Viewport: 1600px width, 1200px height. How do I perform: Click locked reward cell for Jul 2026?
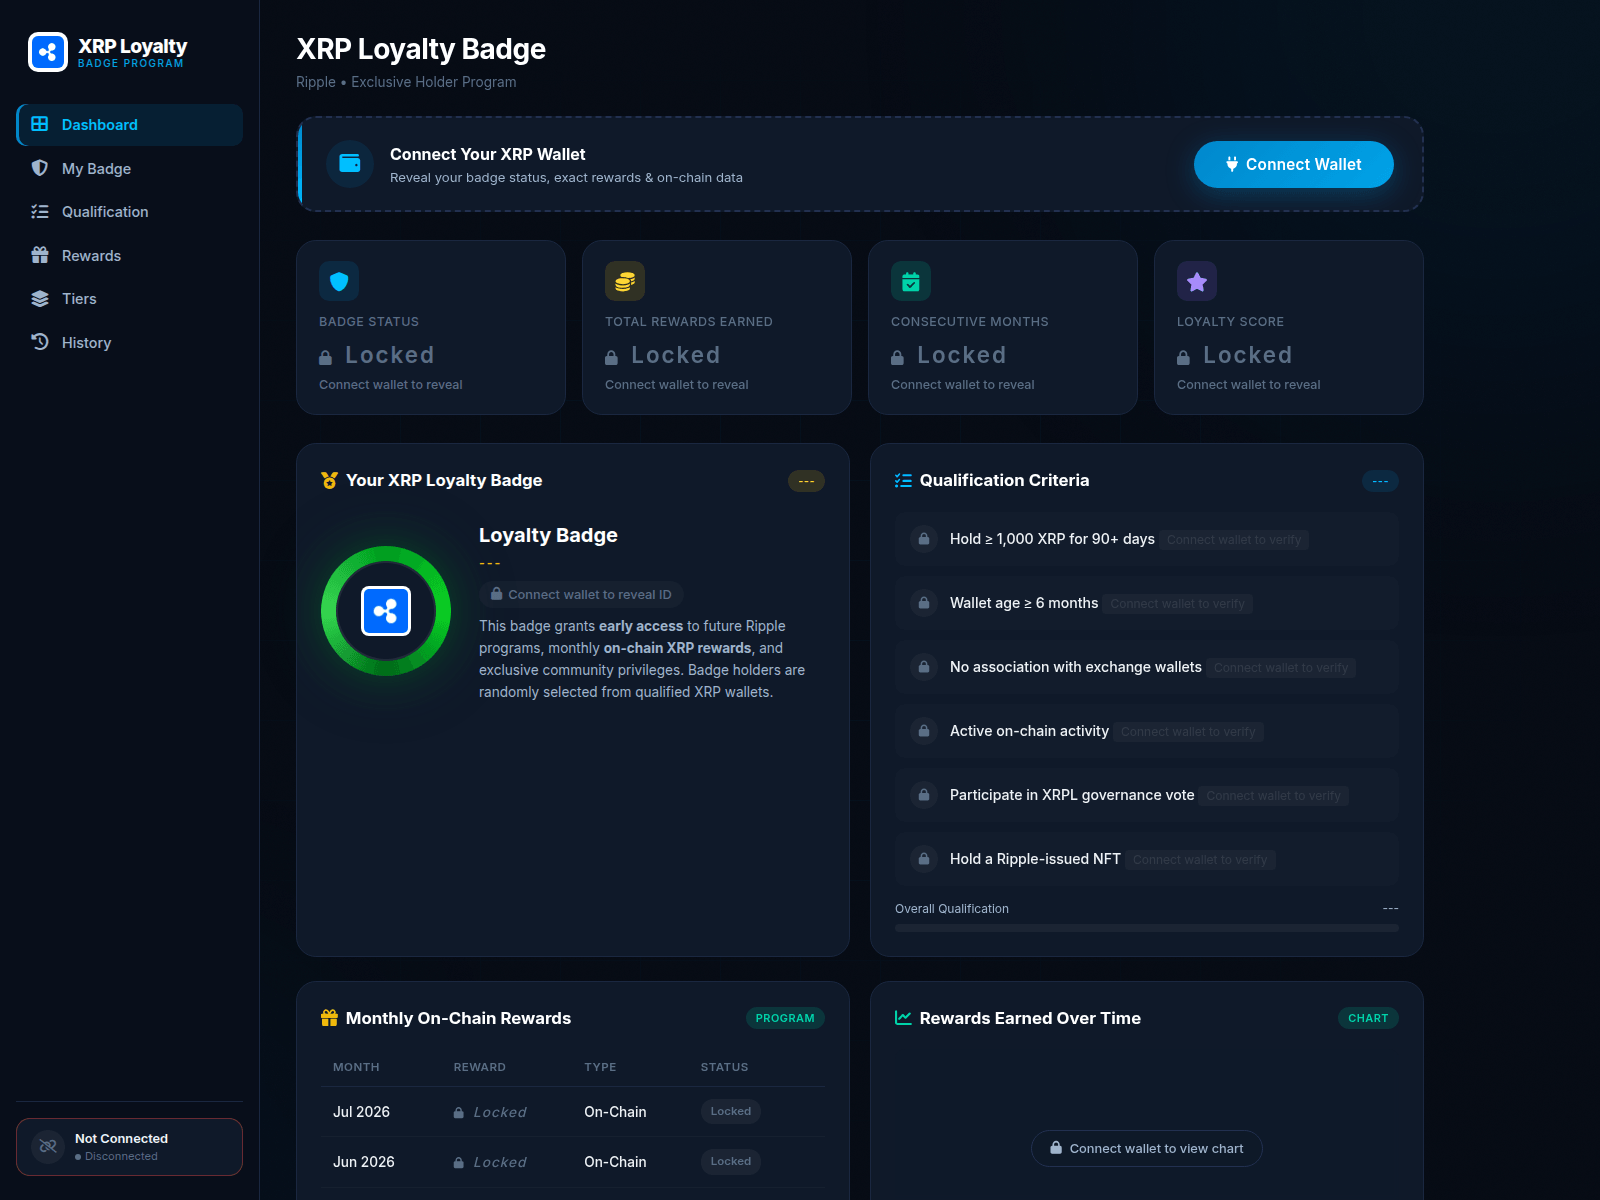coord(490,1112)
